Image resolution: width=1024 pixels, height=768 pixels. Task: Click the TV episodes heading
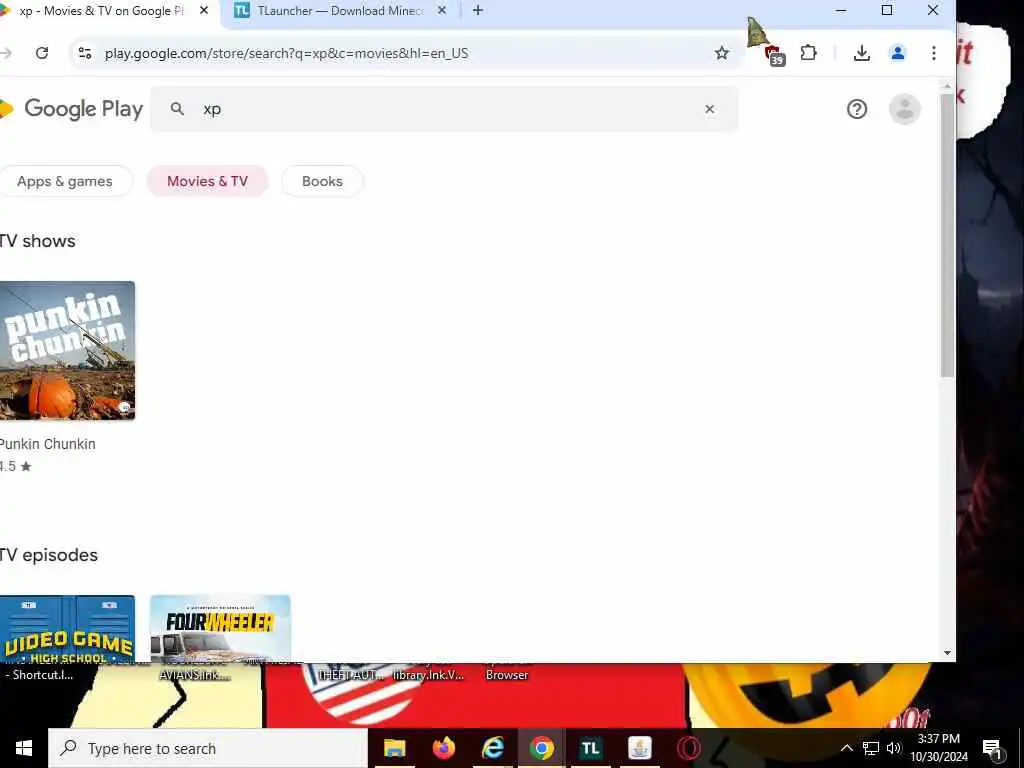click(49, 555)
